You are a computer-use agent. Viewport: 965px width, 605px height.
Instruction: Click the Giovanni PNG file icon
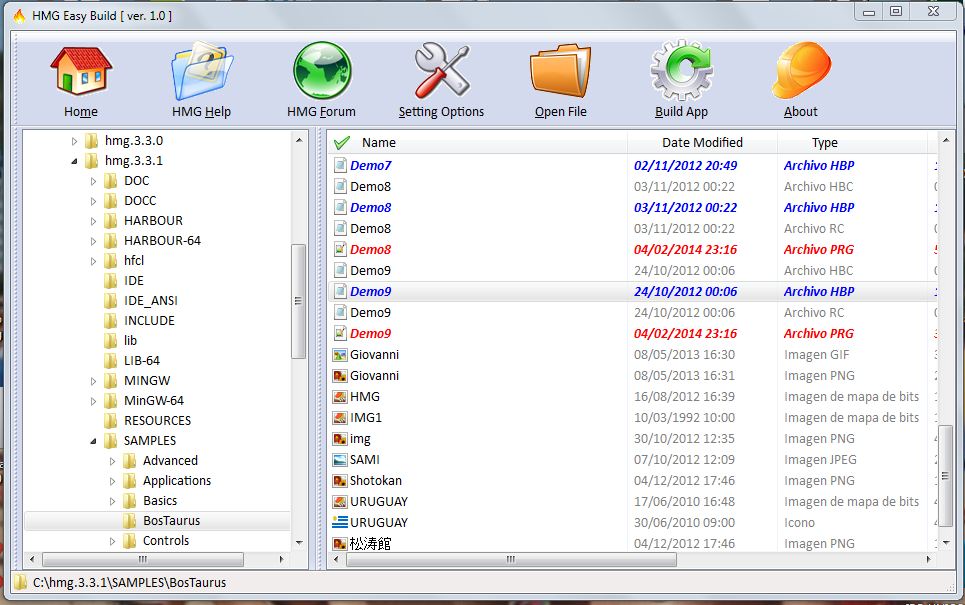[x=340, y=375]
